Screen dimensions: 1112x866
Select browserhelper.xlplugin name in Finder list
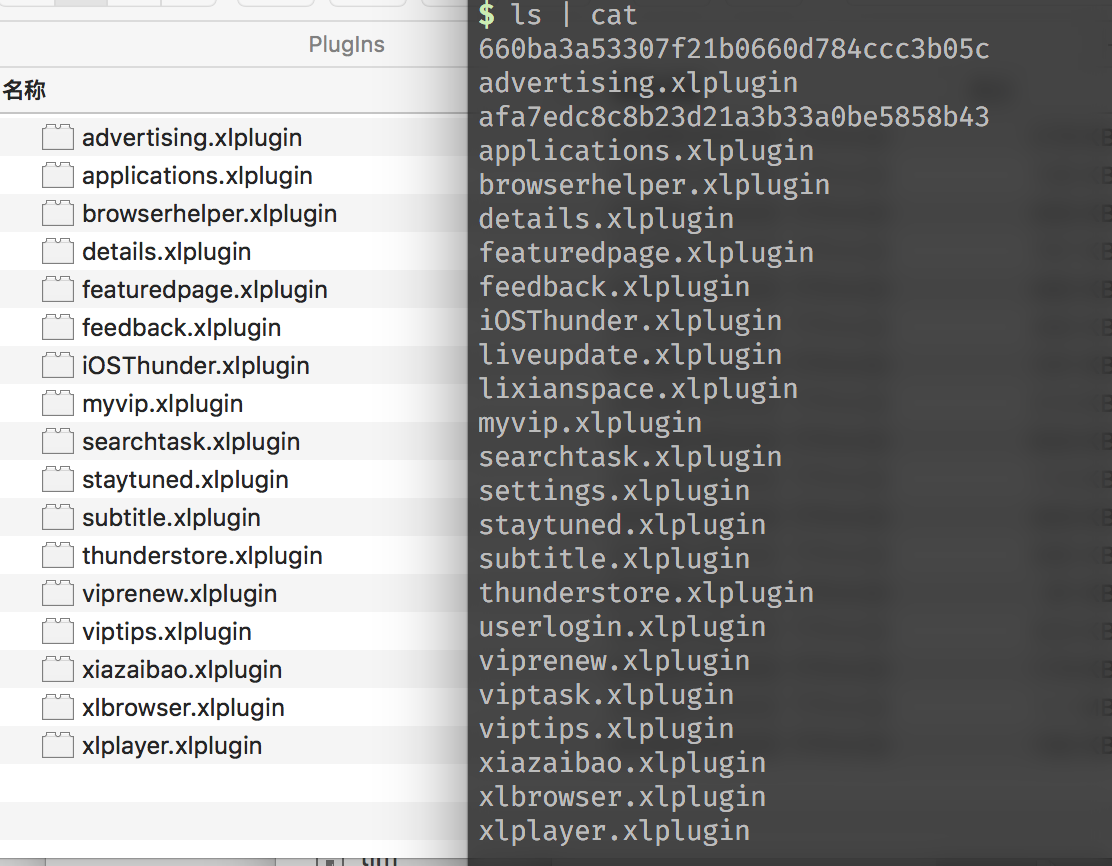tap(209, 214)
